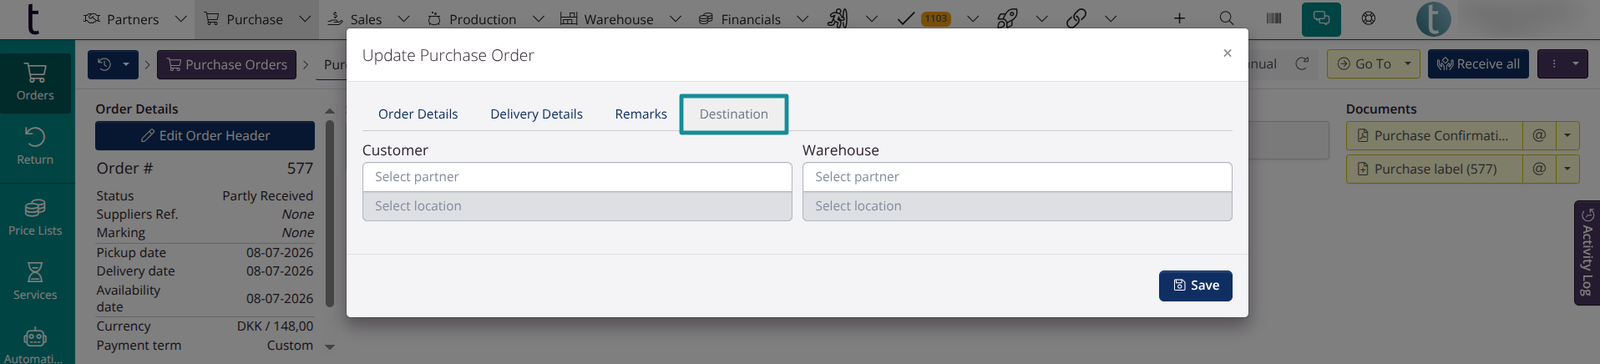Expand dropdown next to the rocket icon

[1042, 19]
